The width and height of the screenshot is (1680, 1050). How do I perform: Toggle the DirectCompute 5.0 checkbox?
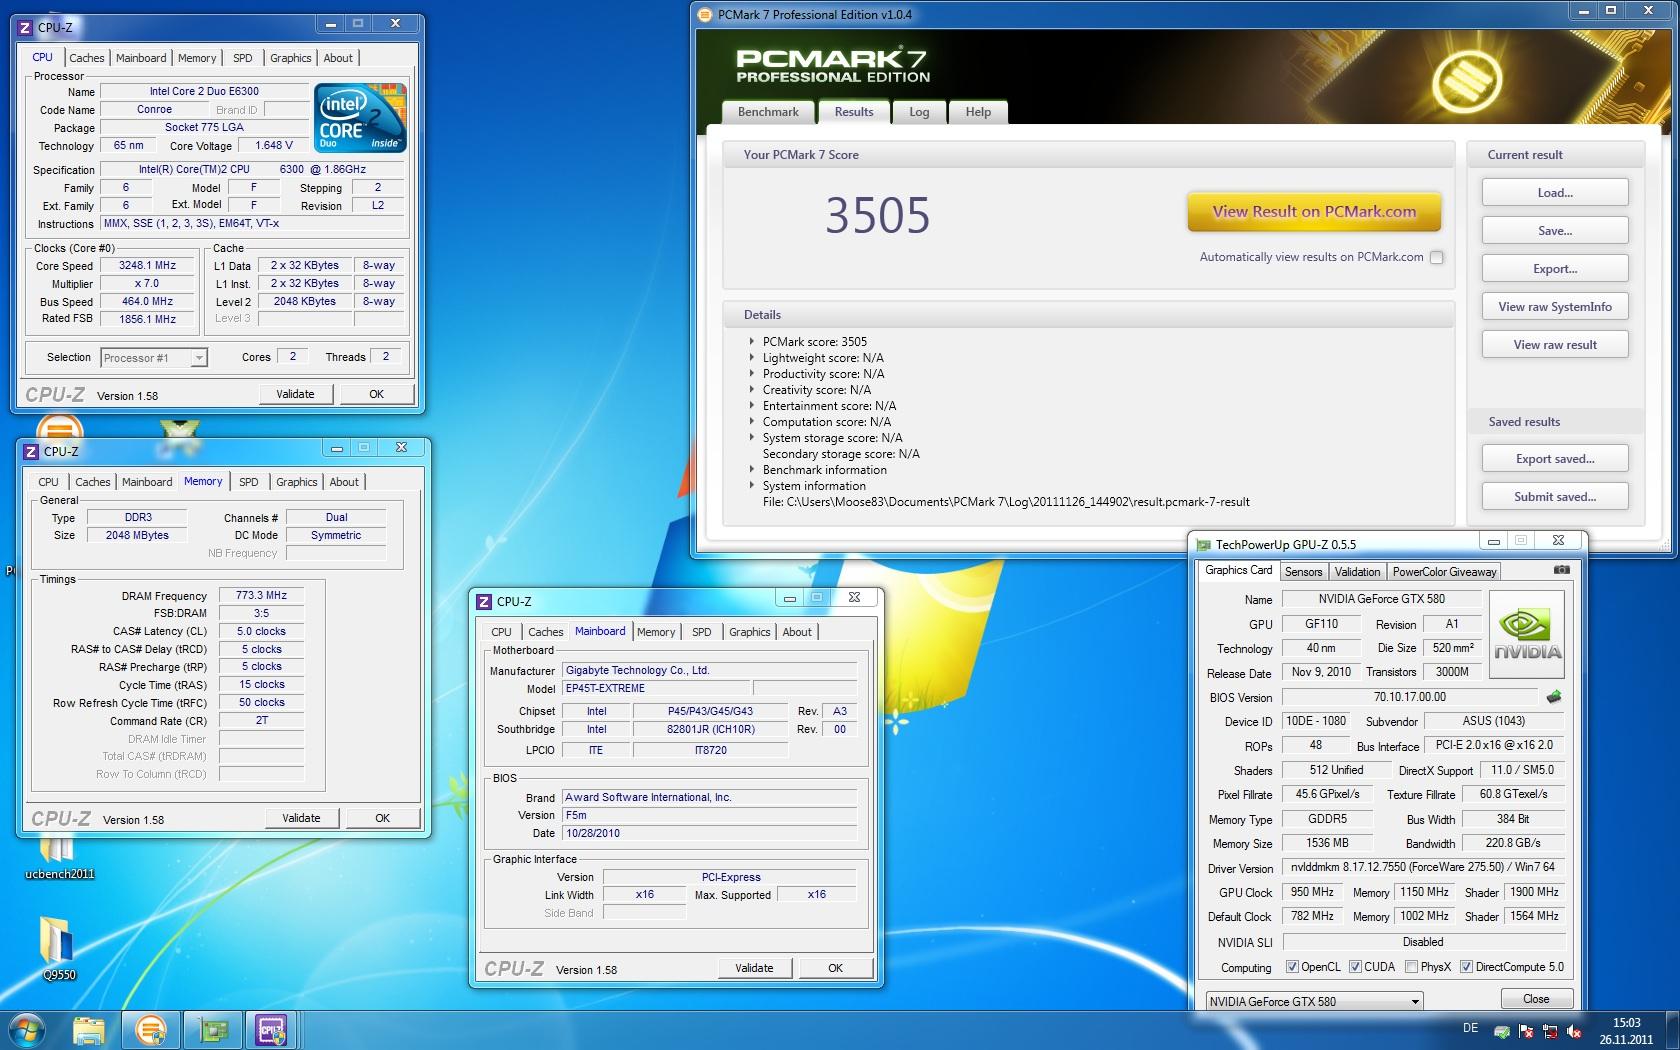pyautogui.click(x=1466, y=967)
